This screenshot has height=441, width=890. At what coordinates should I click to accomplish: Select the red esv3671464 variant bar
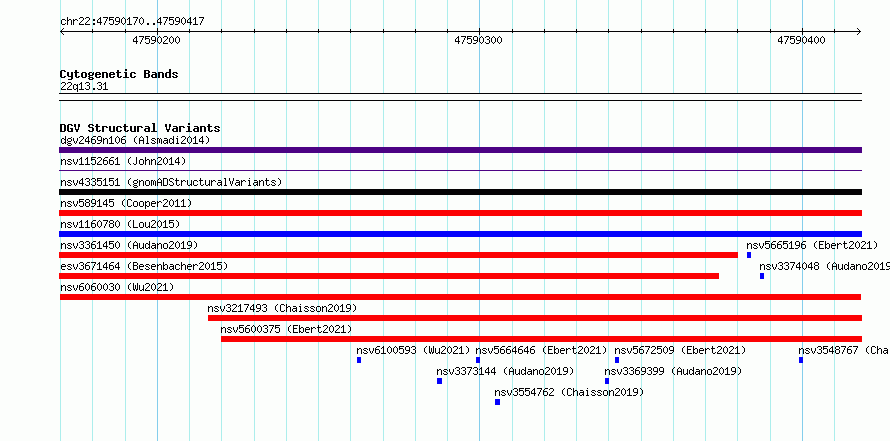point(389,276)
